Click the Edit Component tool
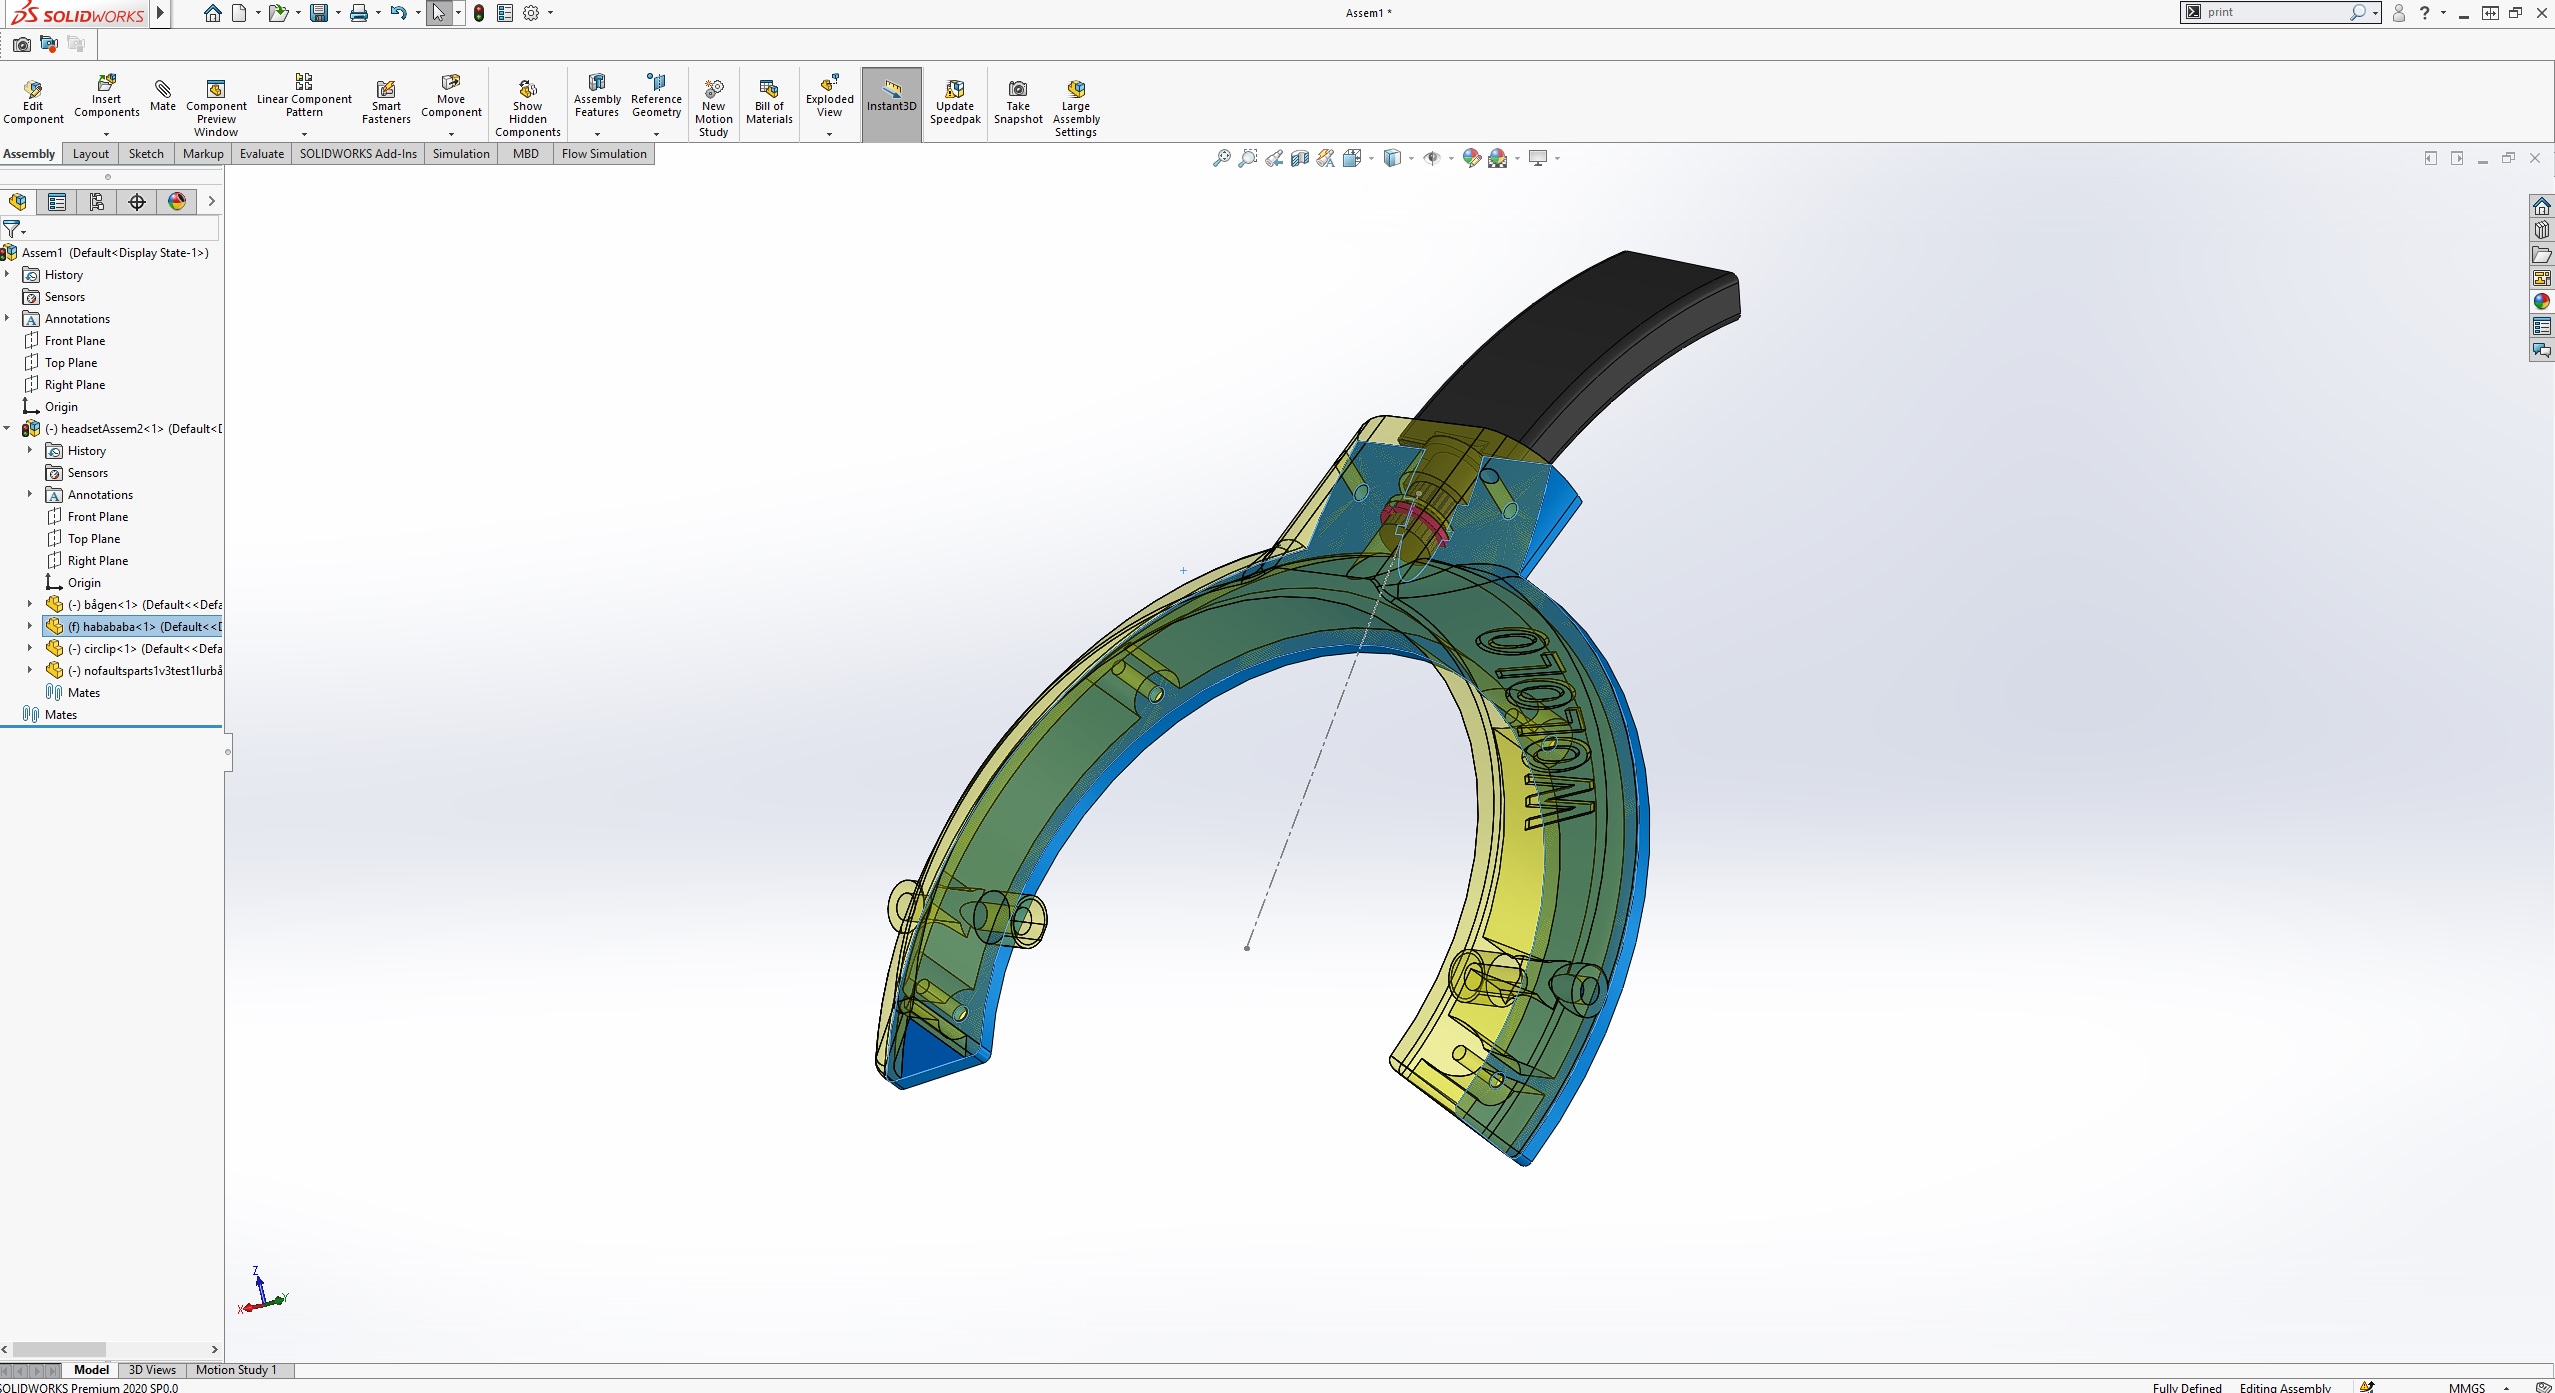Screen dimensions: 2555x1393 coord(33,102)
